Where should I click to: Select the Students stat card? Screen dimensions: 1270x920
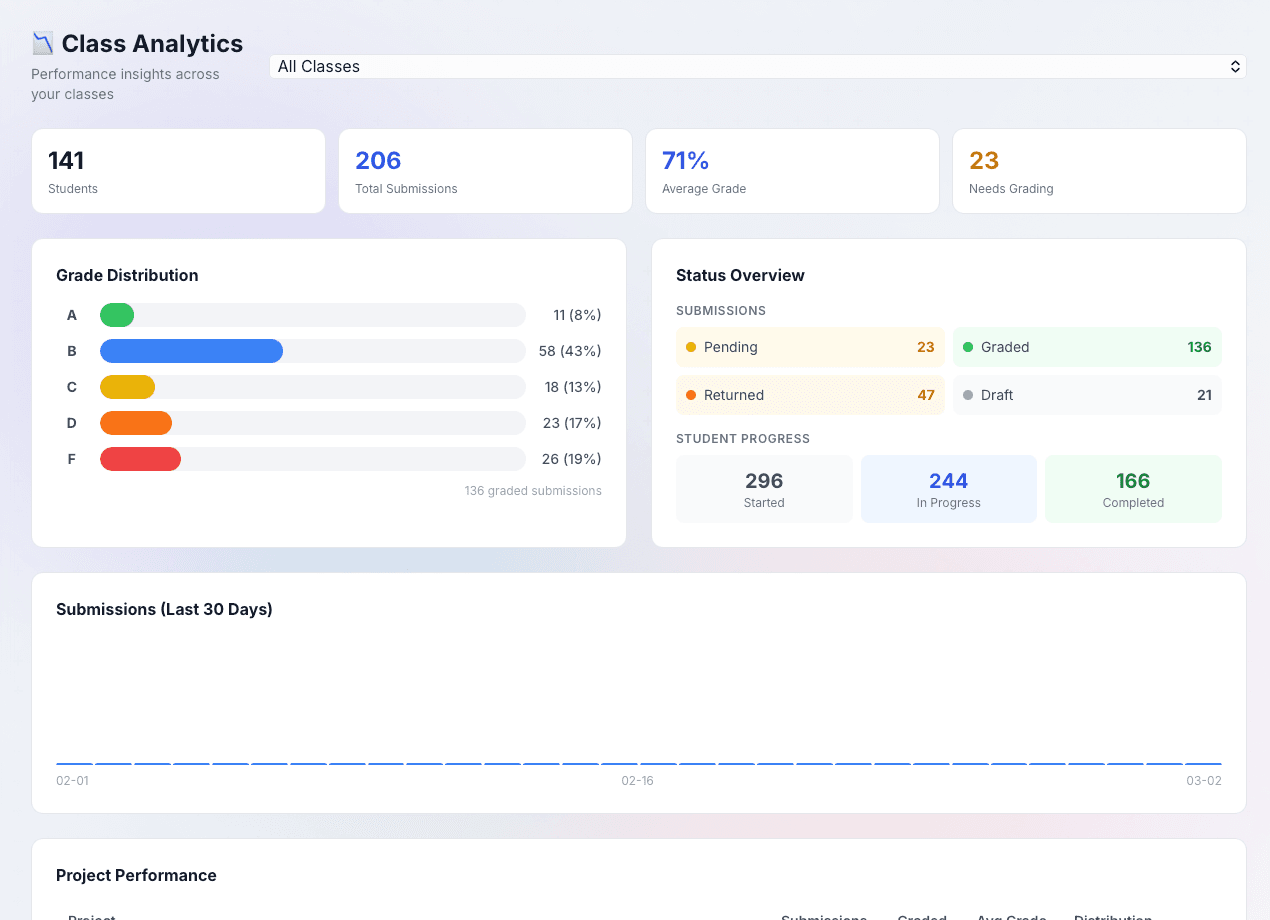coord(178,170)
